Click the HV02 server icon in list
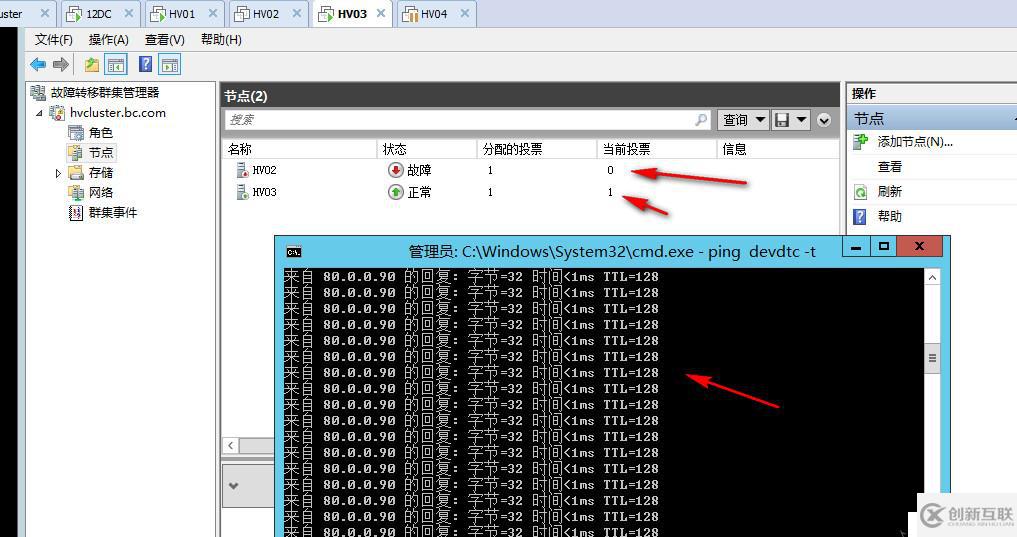The image size is (1017, 537). [243, 170]
